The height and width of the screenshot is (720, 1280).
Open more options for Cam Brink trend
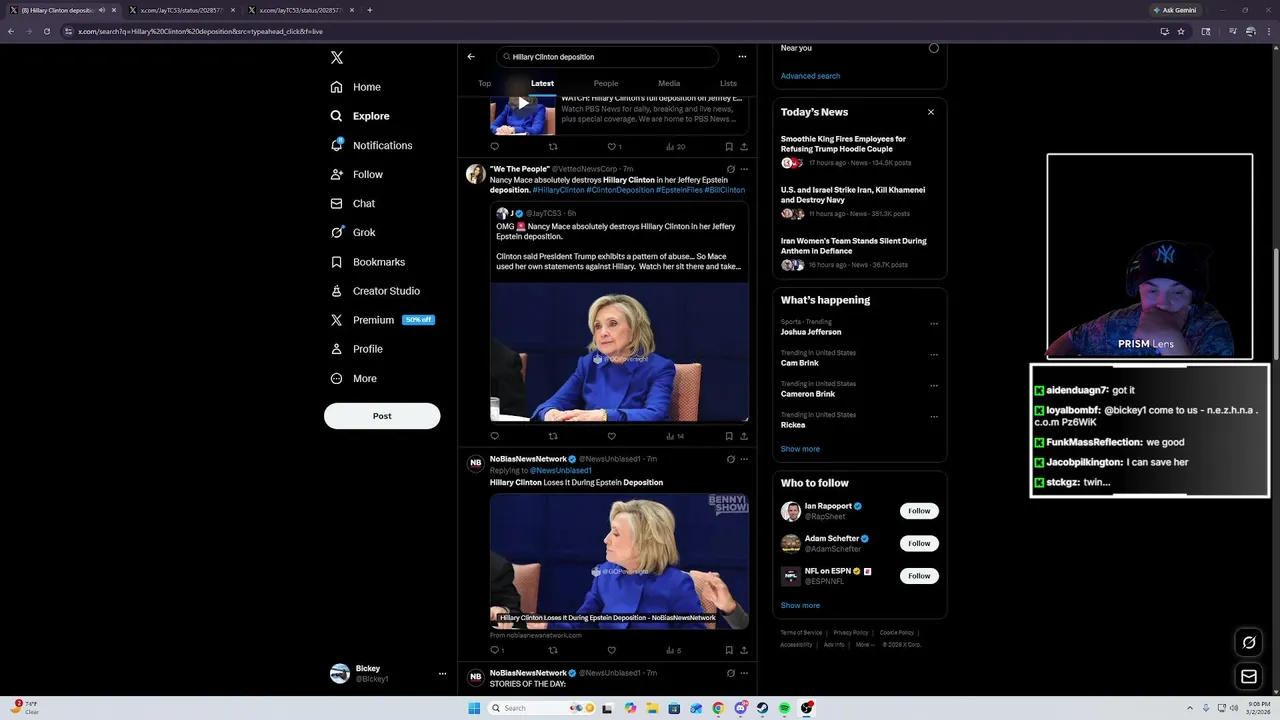pos(934,355)
